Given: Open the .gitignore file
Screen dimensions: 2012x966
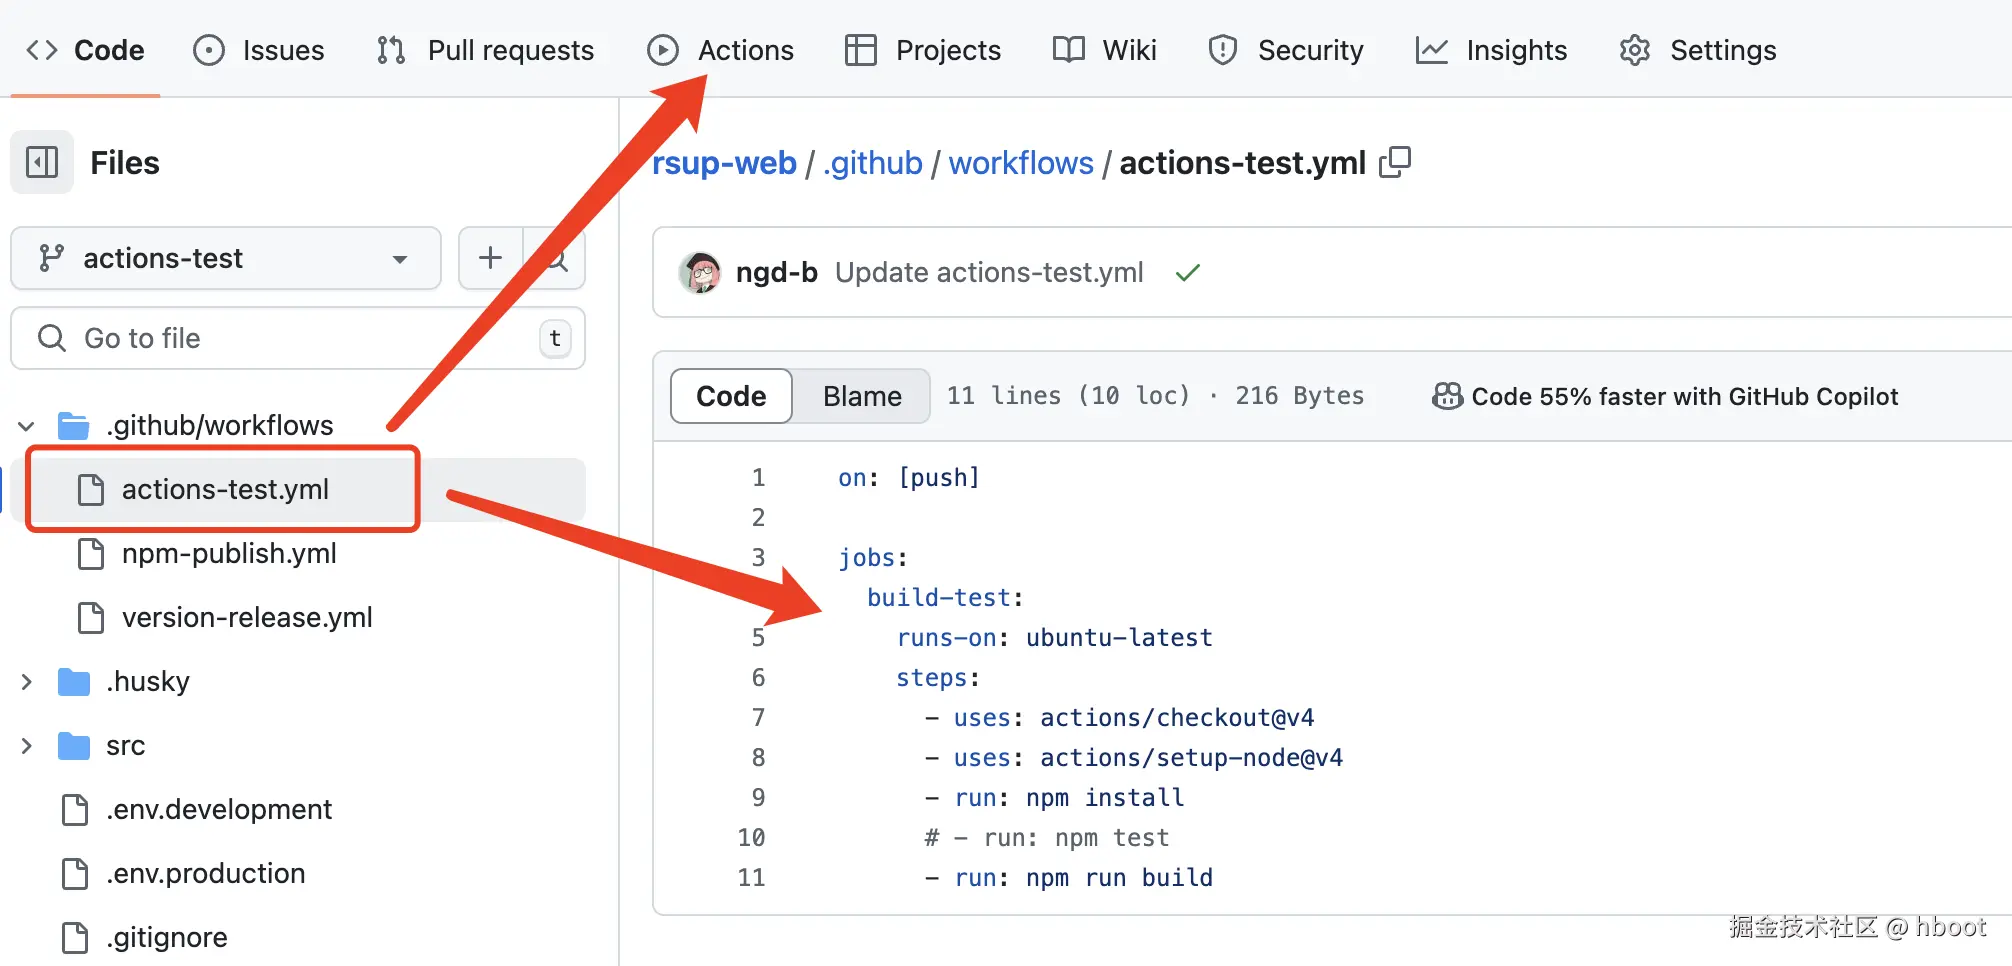Looking at the screenshot, I should tap(166, 937).
